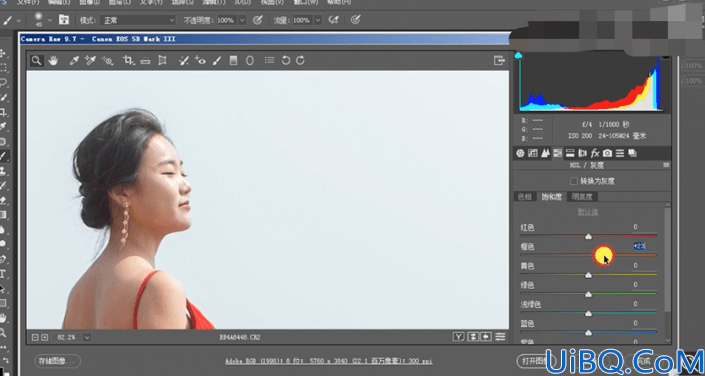Click the 浅绿色 saturation slider handle

tap(588, 313)
